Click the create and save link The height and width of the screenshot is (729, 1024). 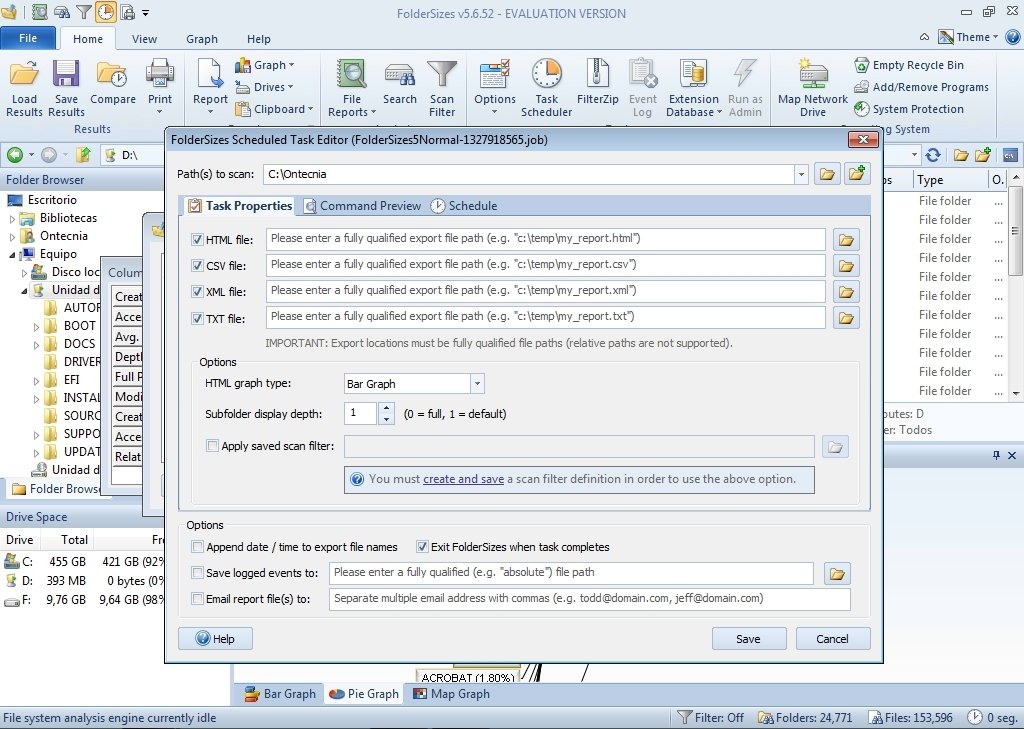(463, 478)
